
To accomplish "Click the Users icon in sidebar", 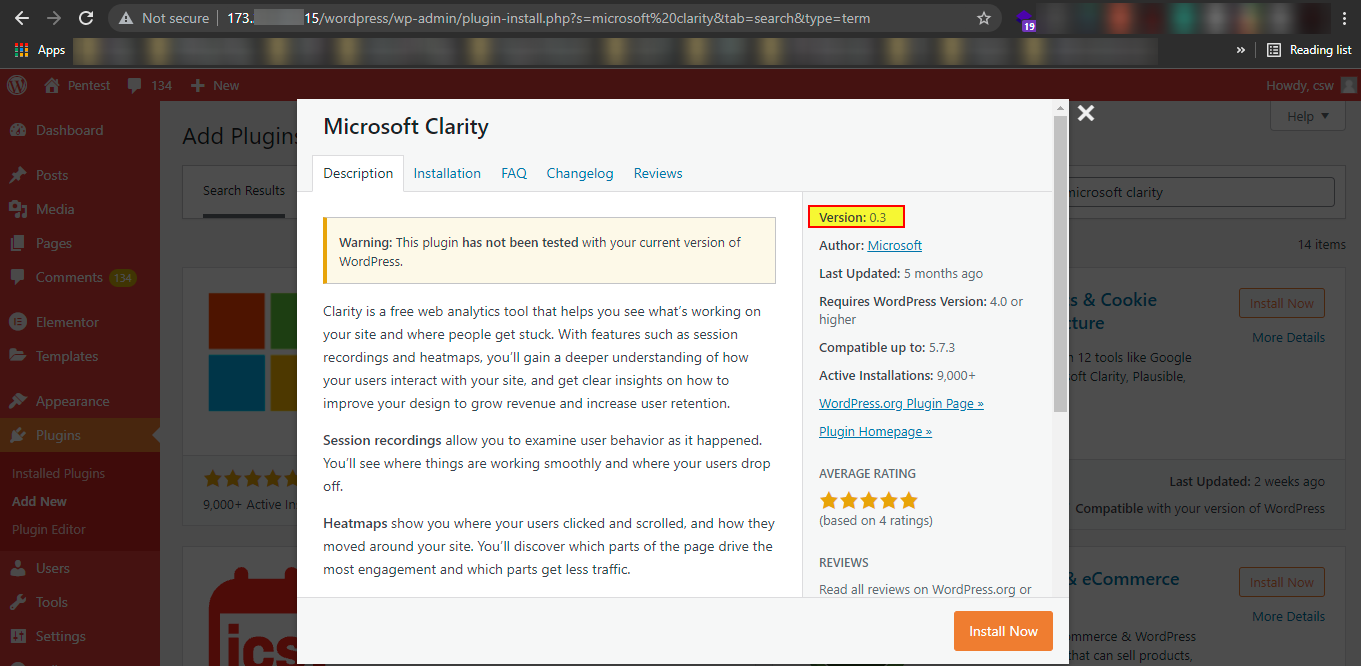I will (x=18, y=568).
